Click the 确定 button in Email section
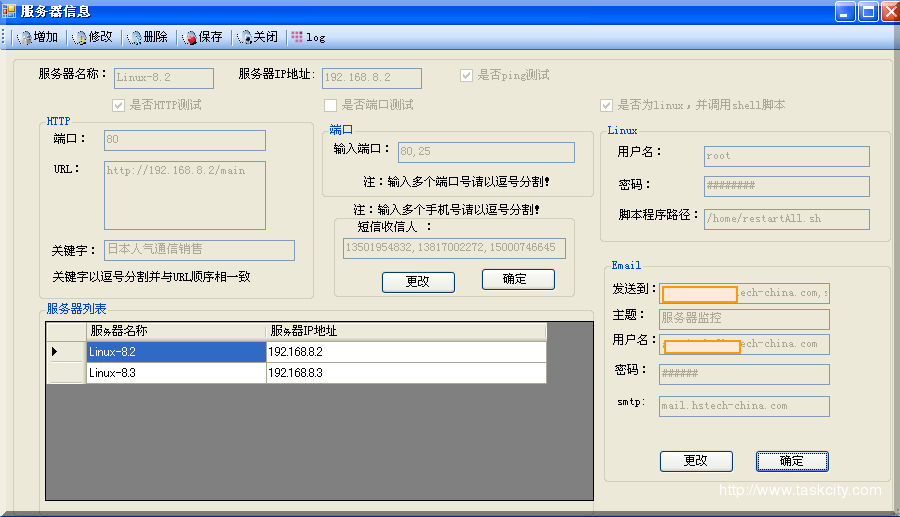This screenshot has width=900, height=517. pos(791,461)
